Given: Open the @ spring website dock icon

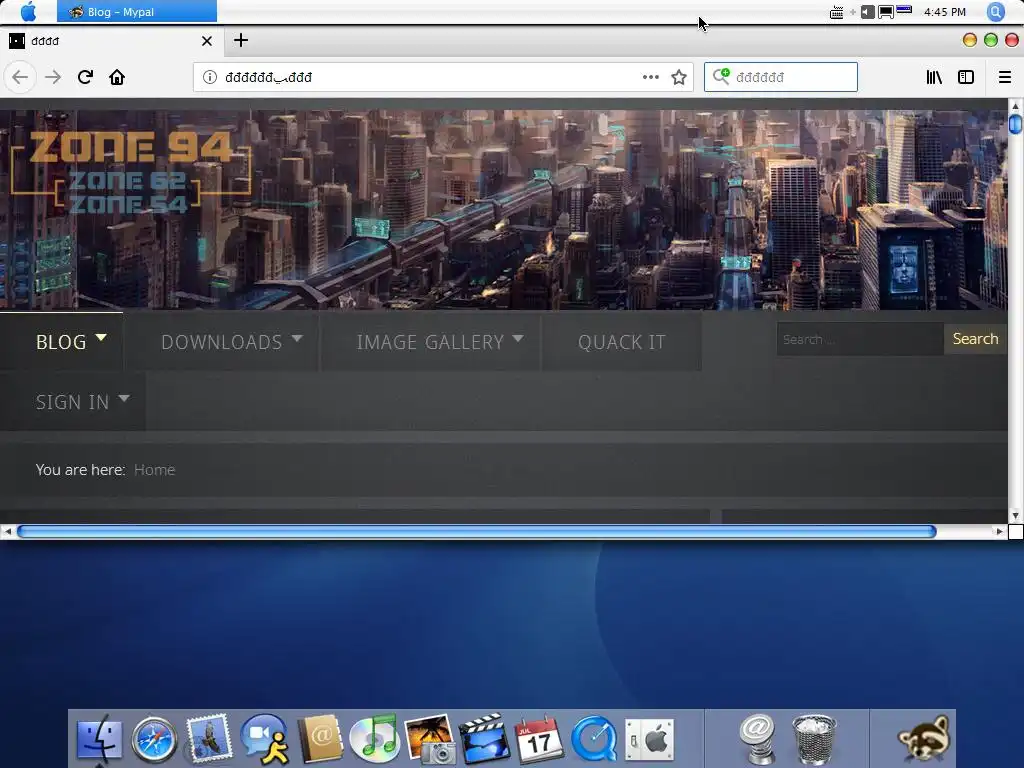Looking at the screenshot, I should (x=758, y=739).
